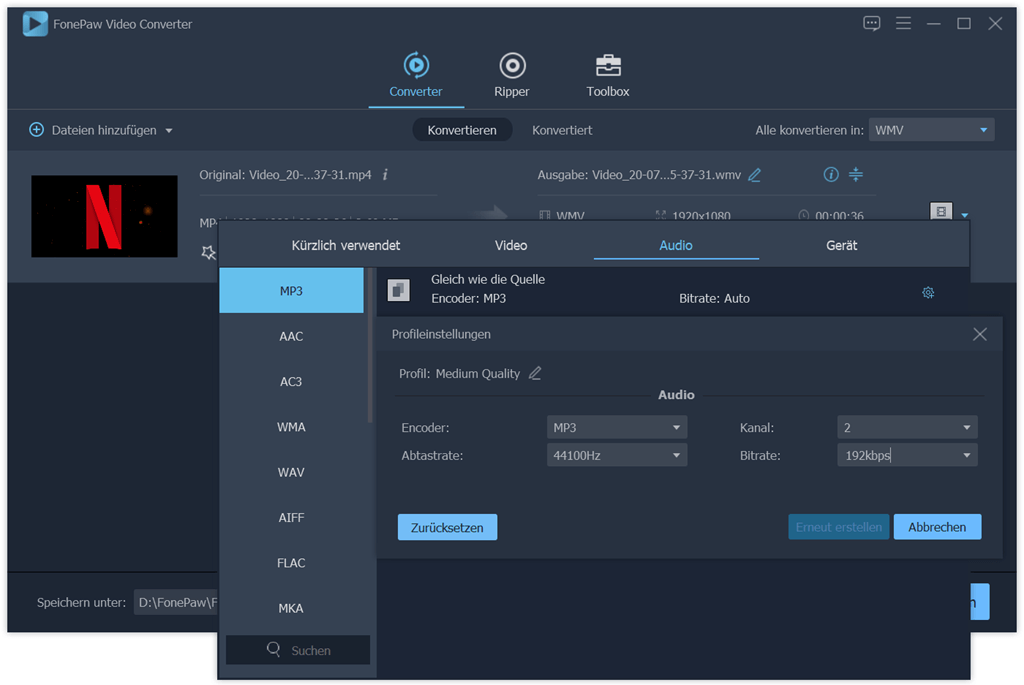Click the Speichern unter path field
Viewport: 1024px width, 685px height.
tap(176, 602)
